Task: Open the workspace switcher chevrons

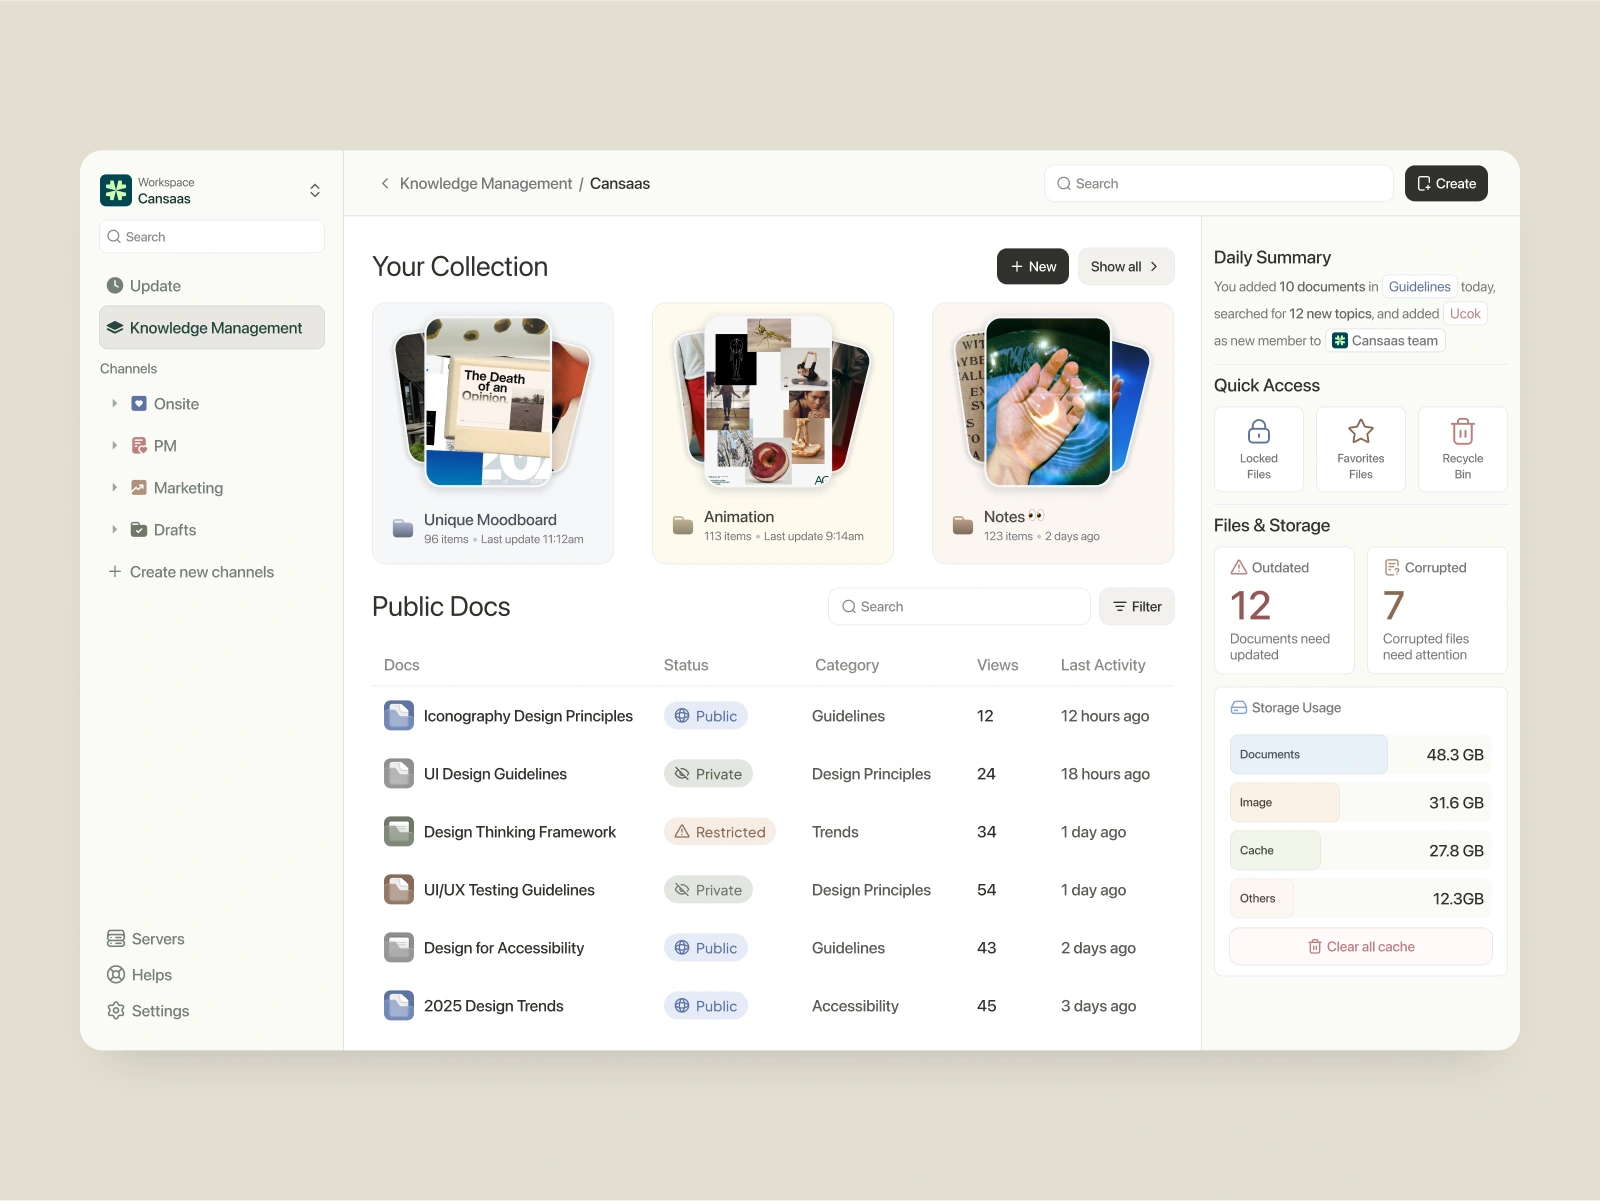Action: [315, 190]
